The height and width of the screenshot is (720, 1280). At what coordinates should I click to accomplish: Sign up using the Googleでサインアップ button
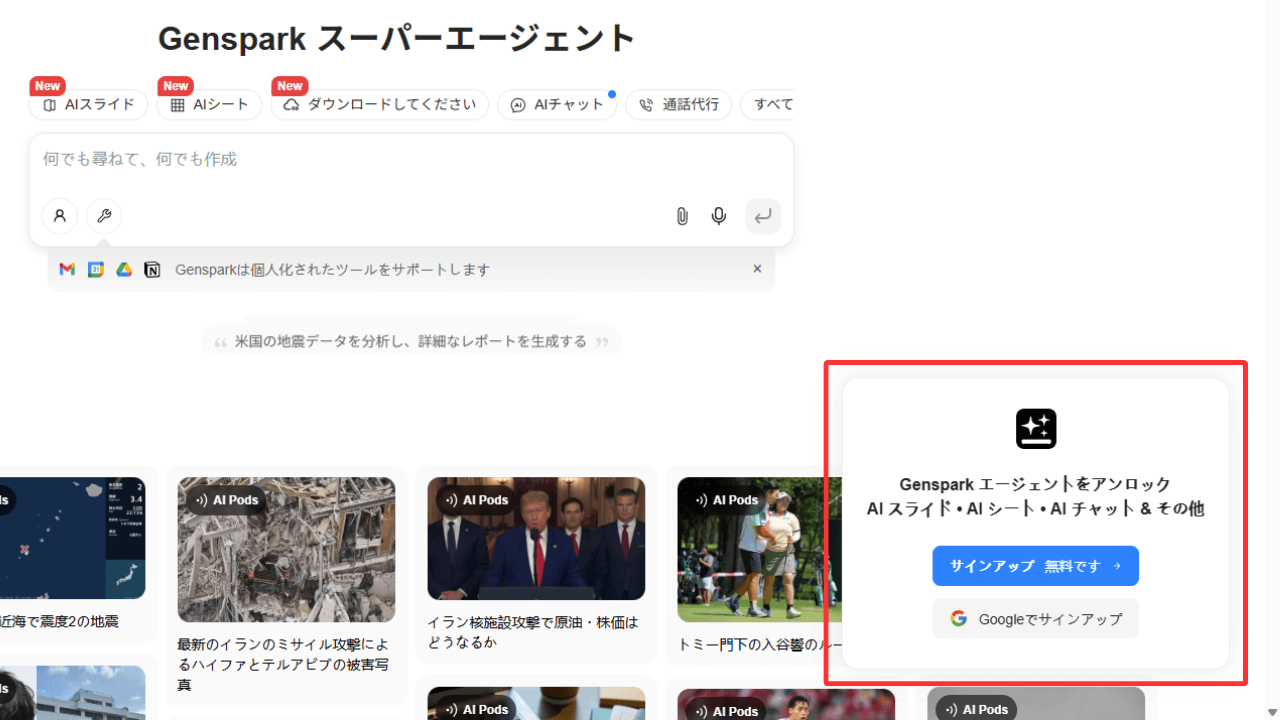tap(1036, 619)
